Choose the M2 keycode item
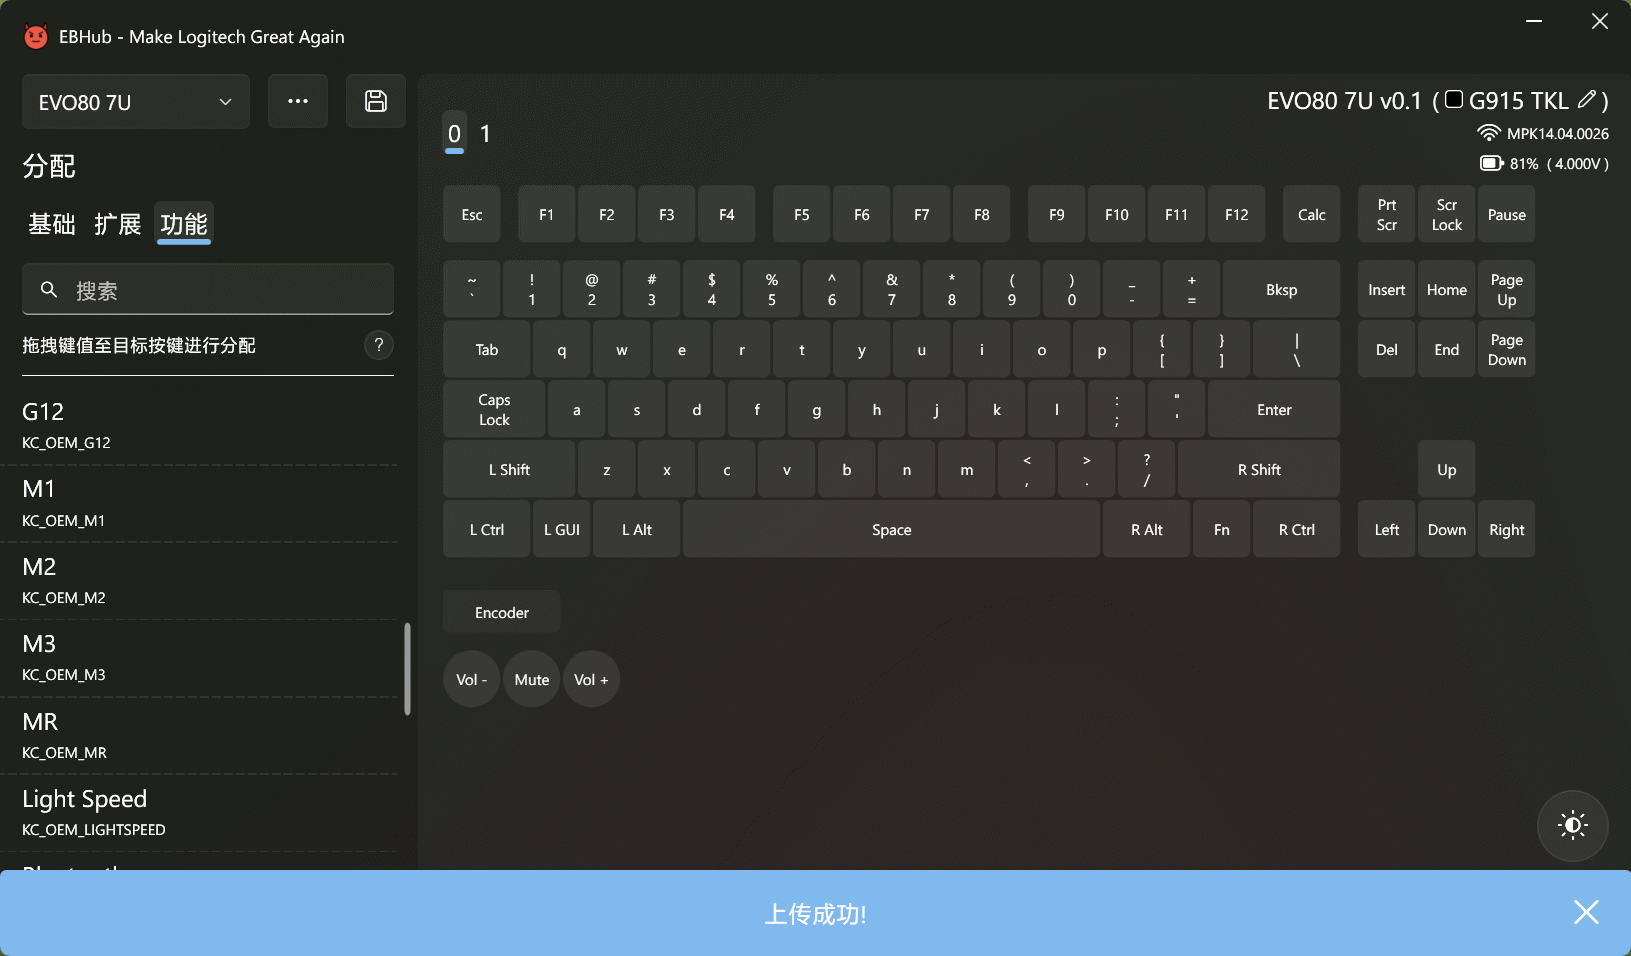This screenshot has height=956, width=1631. click(200, 580)
